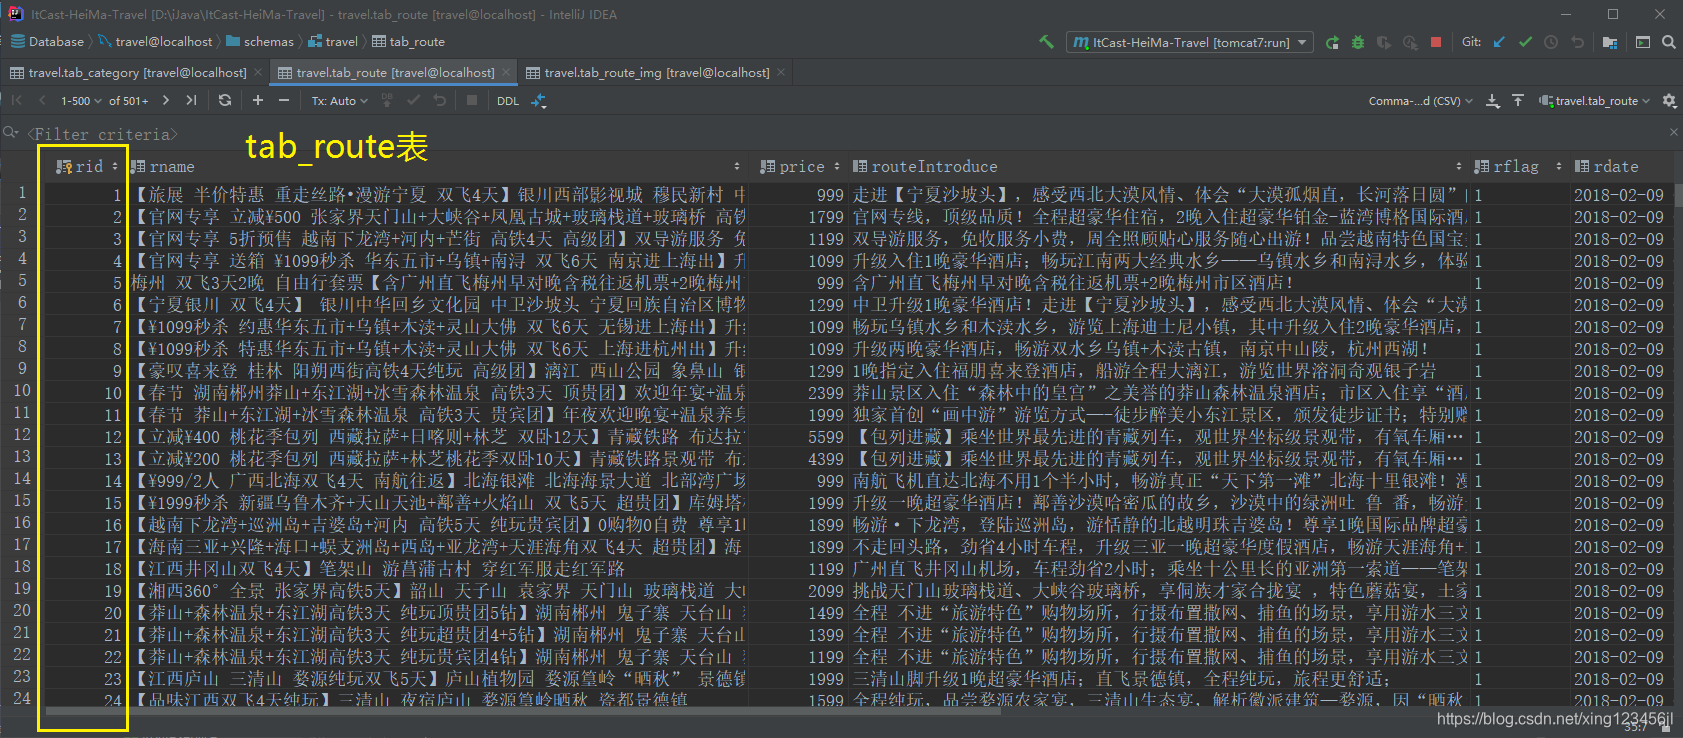Click the price column header
The image size is (1683, 738).
pos(799,166)
